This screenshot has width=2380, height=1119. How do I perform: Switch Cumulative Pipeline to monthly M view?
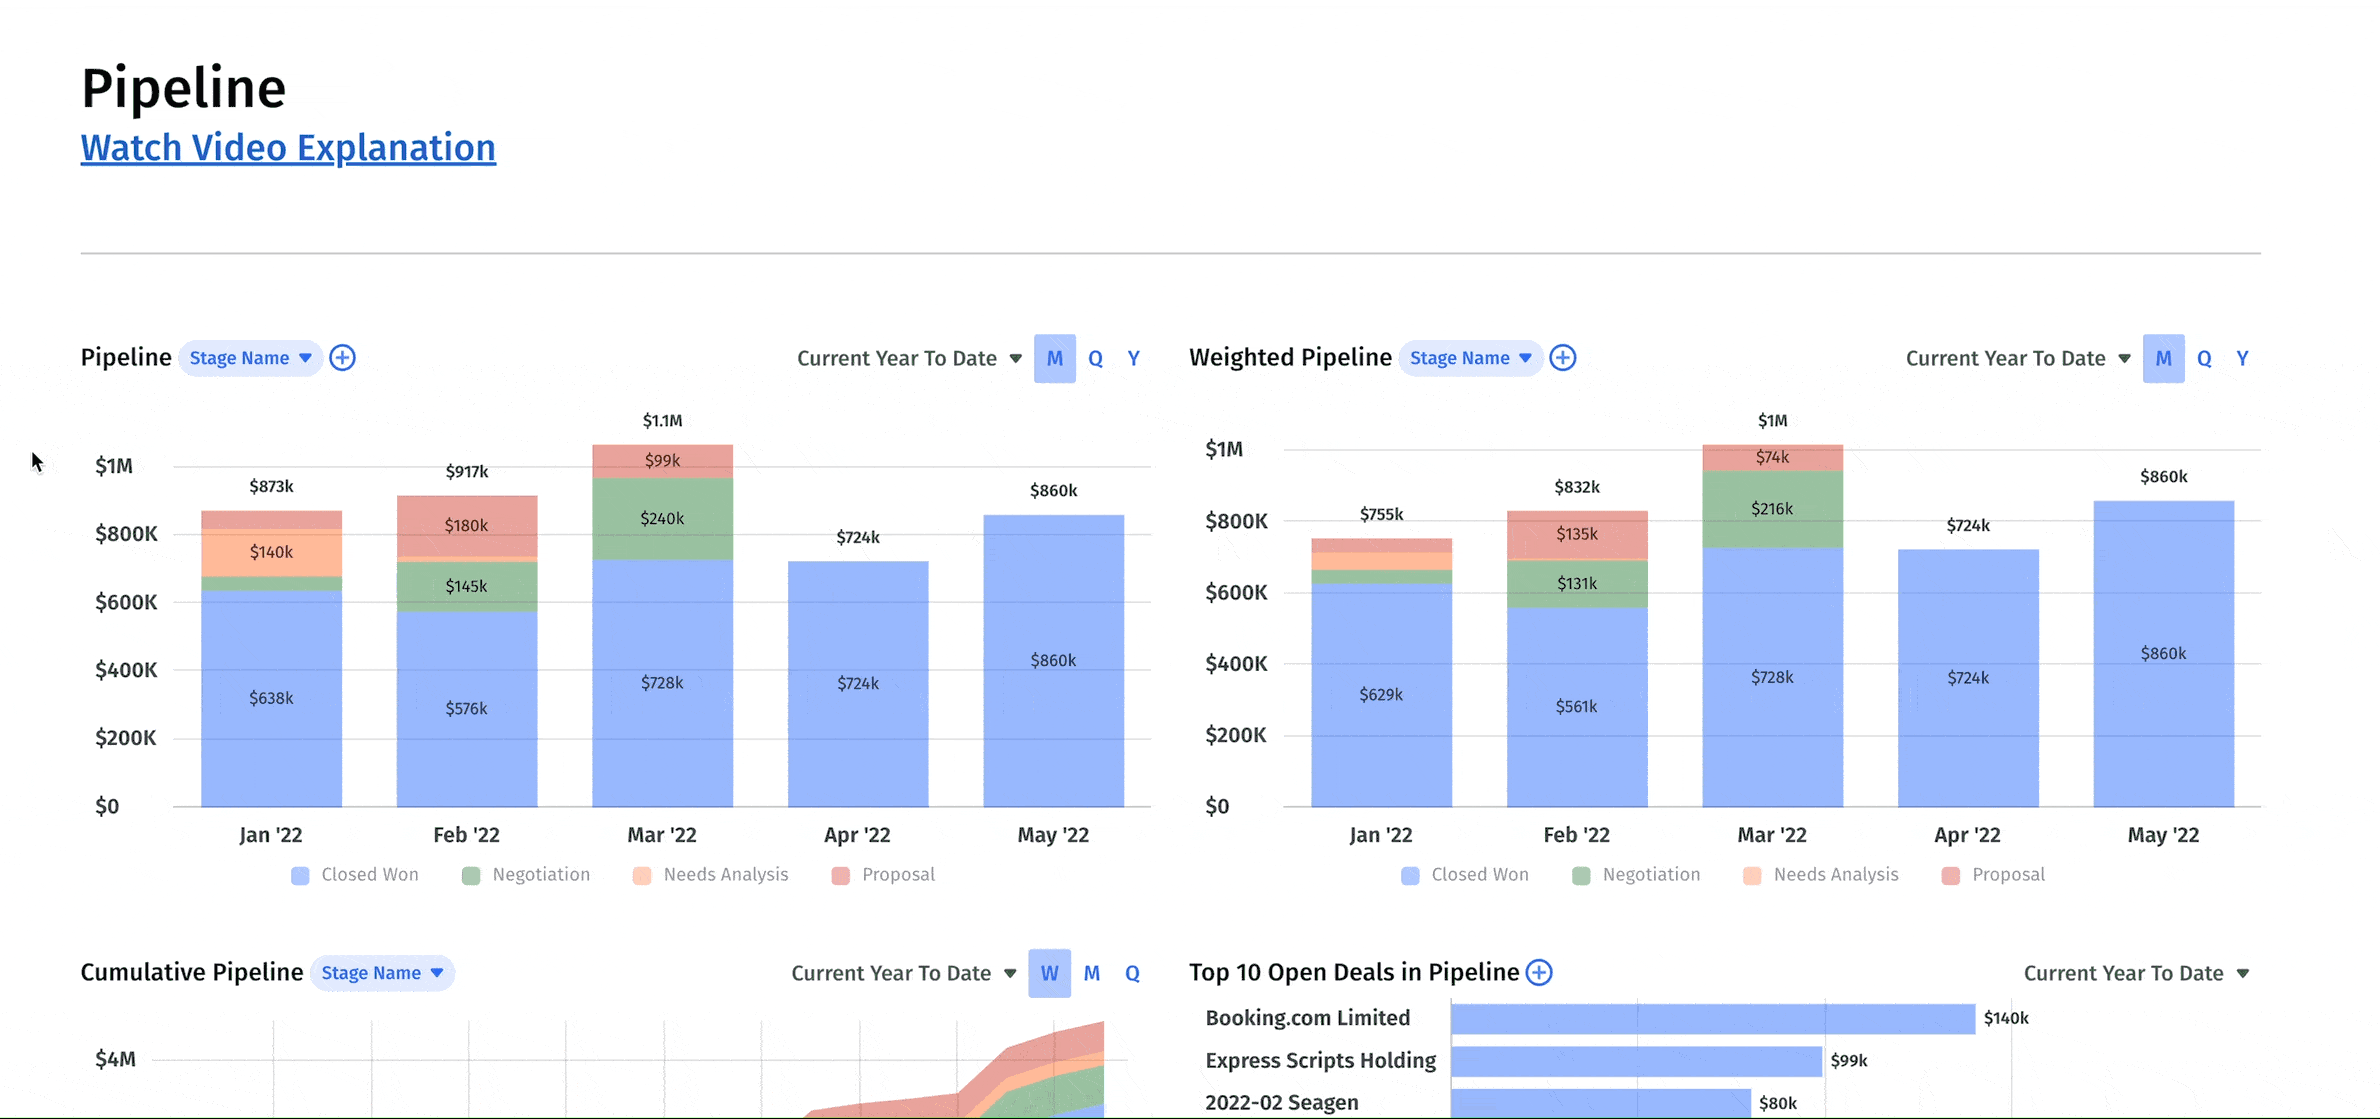click(x=1092, y=973)
